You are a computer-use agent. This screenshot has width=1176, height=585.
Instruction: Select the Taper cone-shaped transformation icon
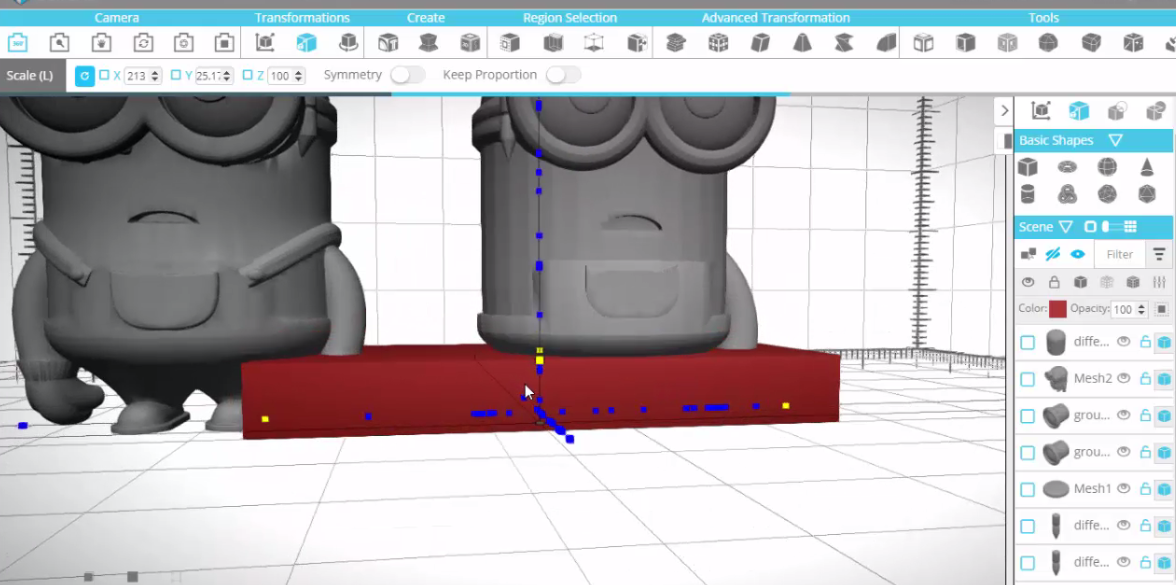click(802, 43)
